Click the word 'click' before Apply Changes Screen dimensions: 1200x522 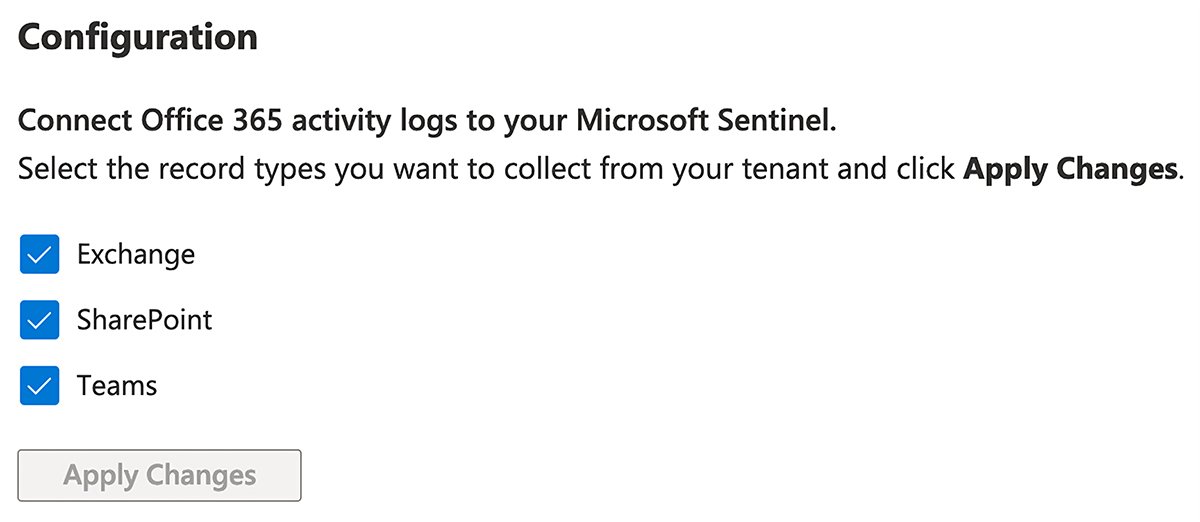[925, 168]
